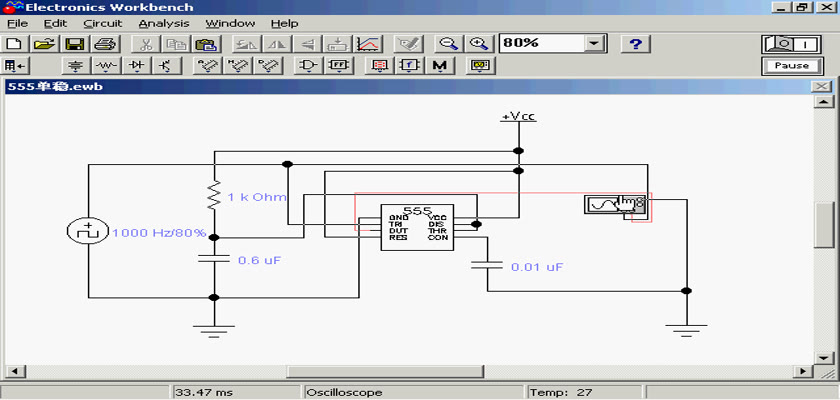Click the '0.6 uF' capacitor label
The width and height of the screenshot is (840, 400).
(259, 260)
